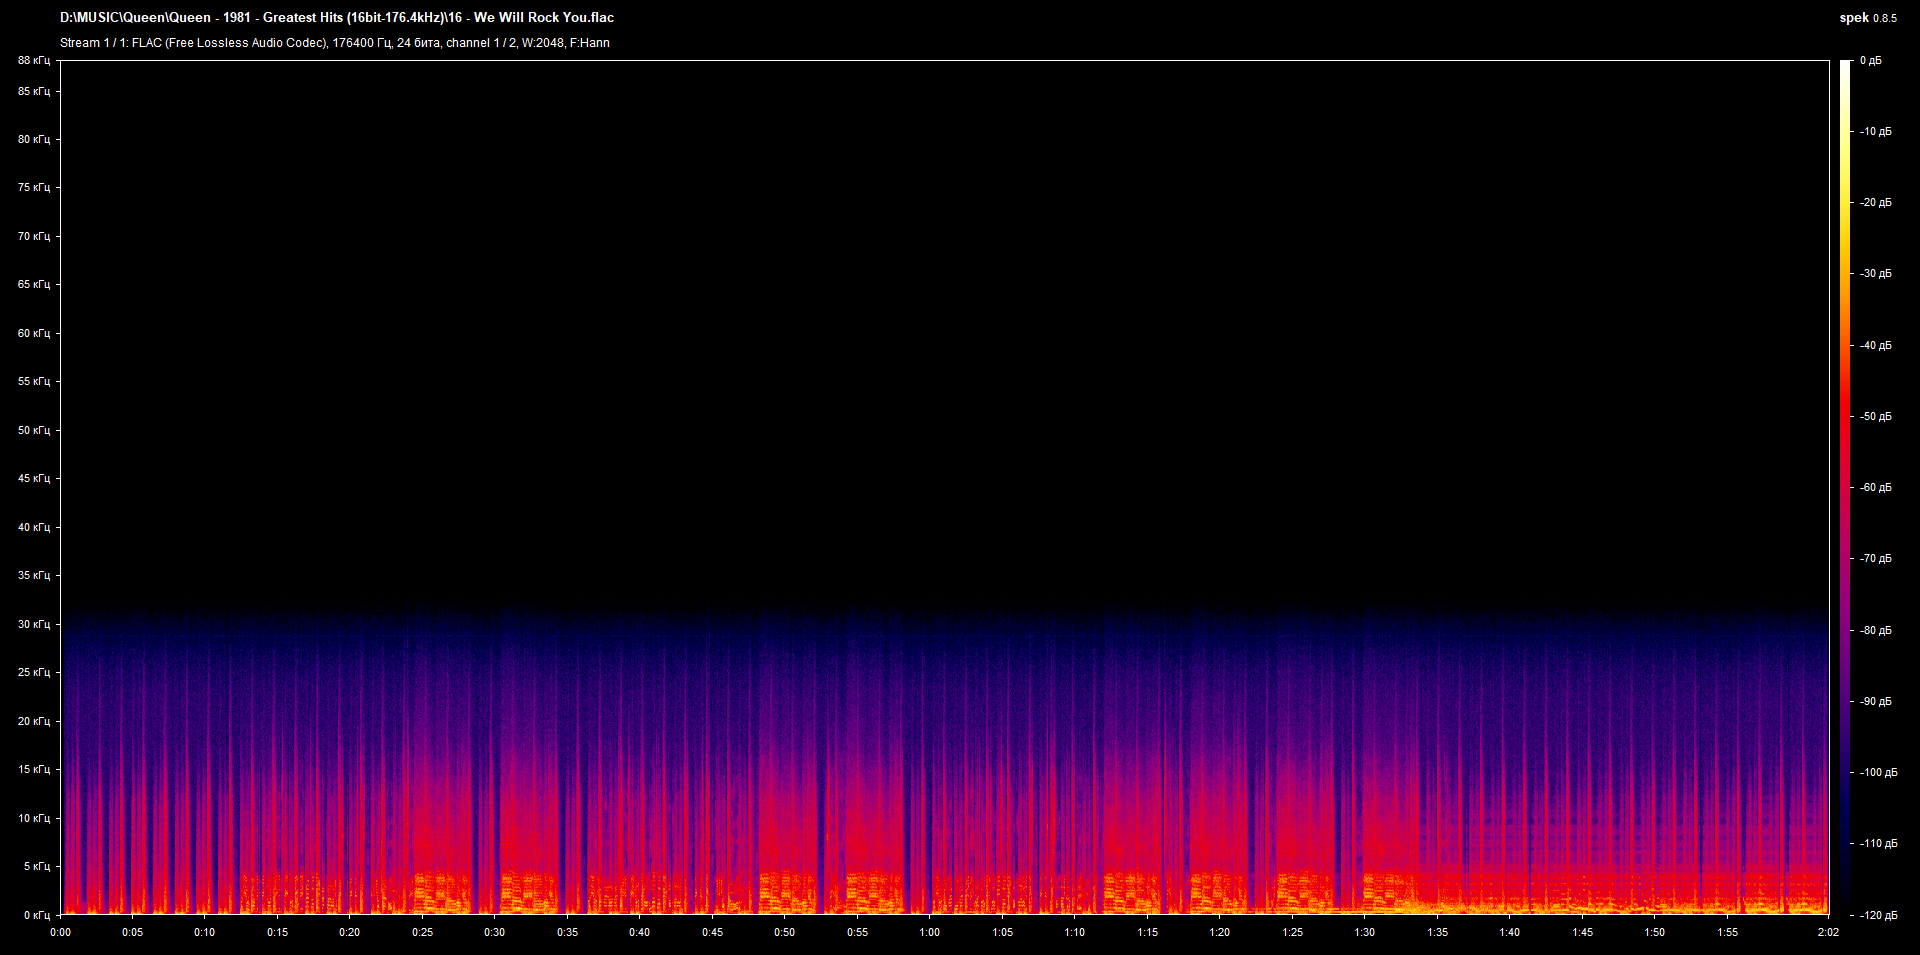Screen dimensions: 1920x955
Task: Click the -20 дБ level scale label
Action: point(1876,202)
